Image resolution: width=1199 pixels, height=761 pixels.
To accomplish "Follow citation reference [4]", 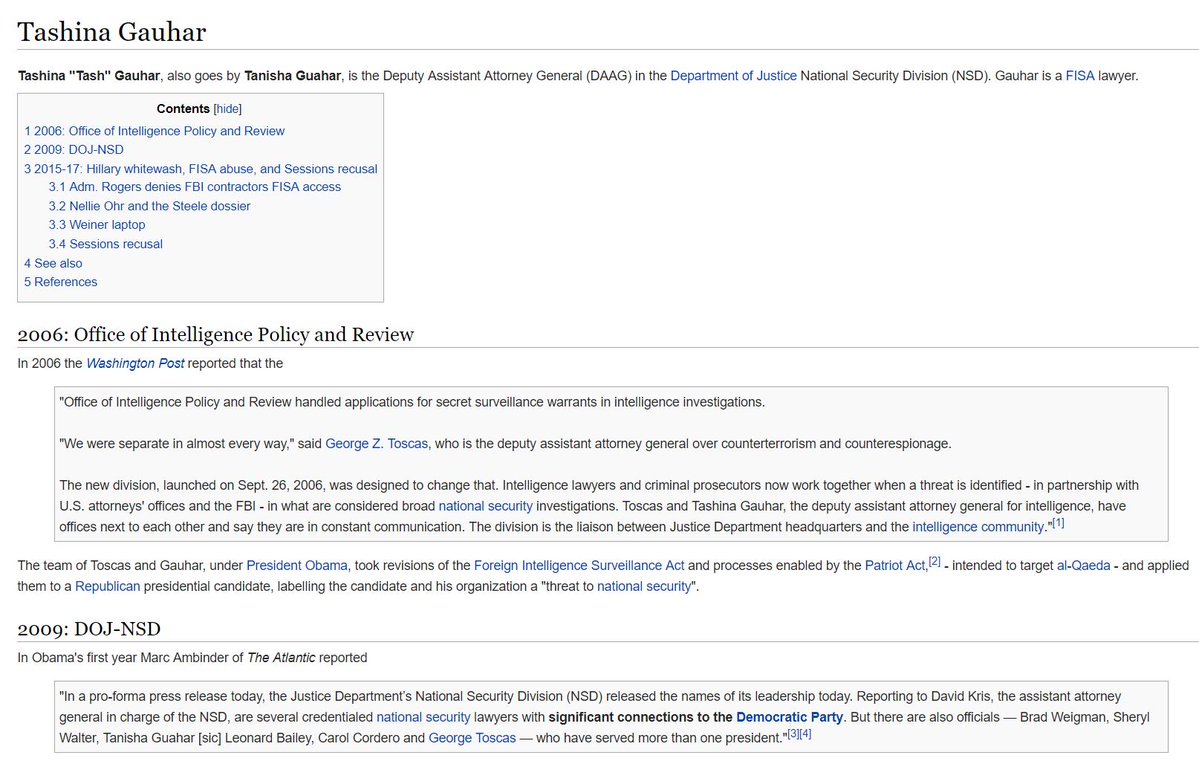I will point(805,734).
